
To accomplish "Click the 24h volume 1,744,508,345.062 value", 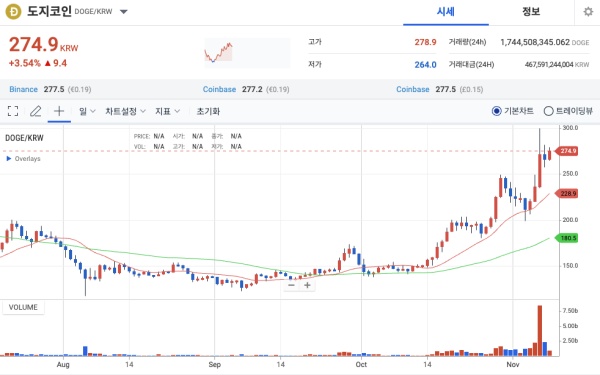I will click(535, 42).
